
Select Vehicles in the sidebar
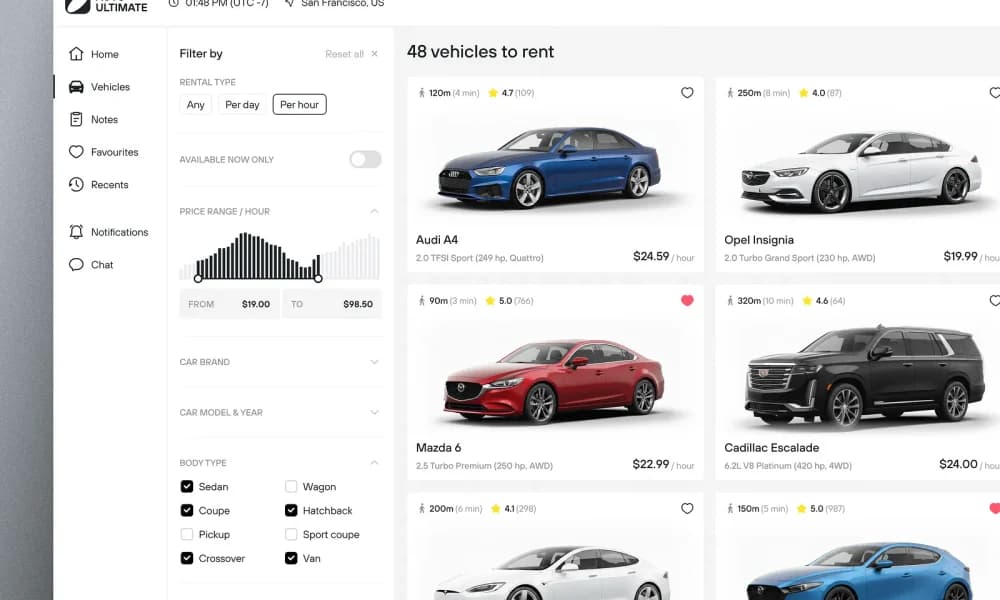tap(99, 87)
